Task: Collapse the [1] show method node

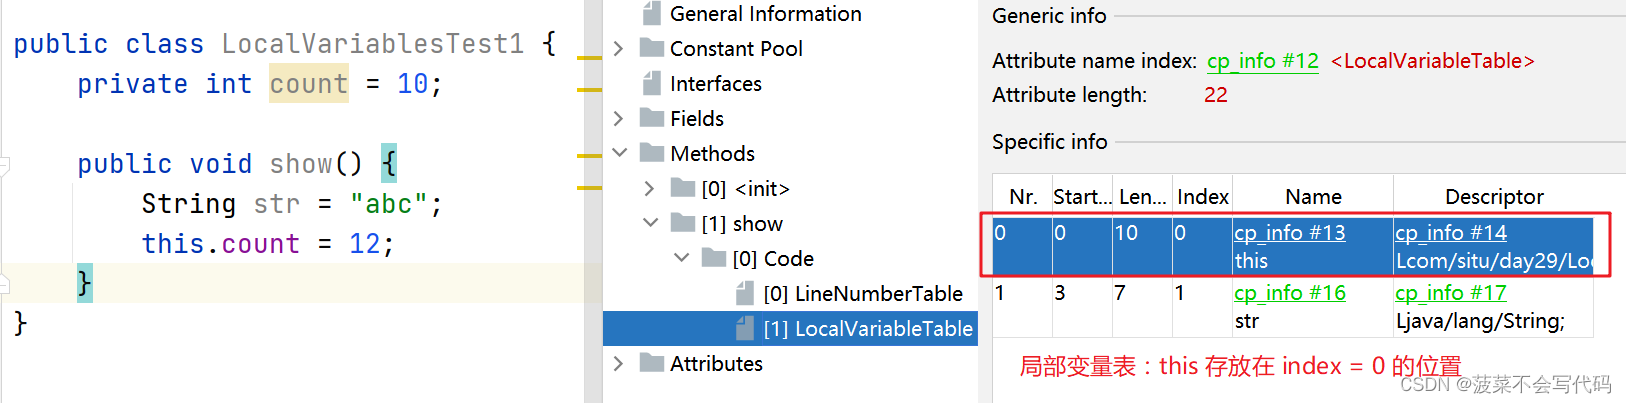Action: coord(650,223)
